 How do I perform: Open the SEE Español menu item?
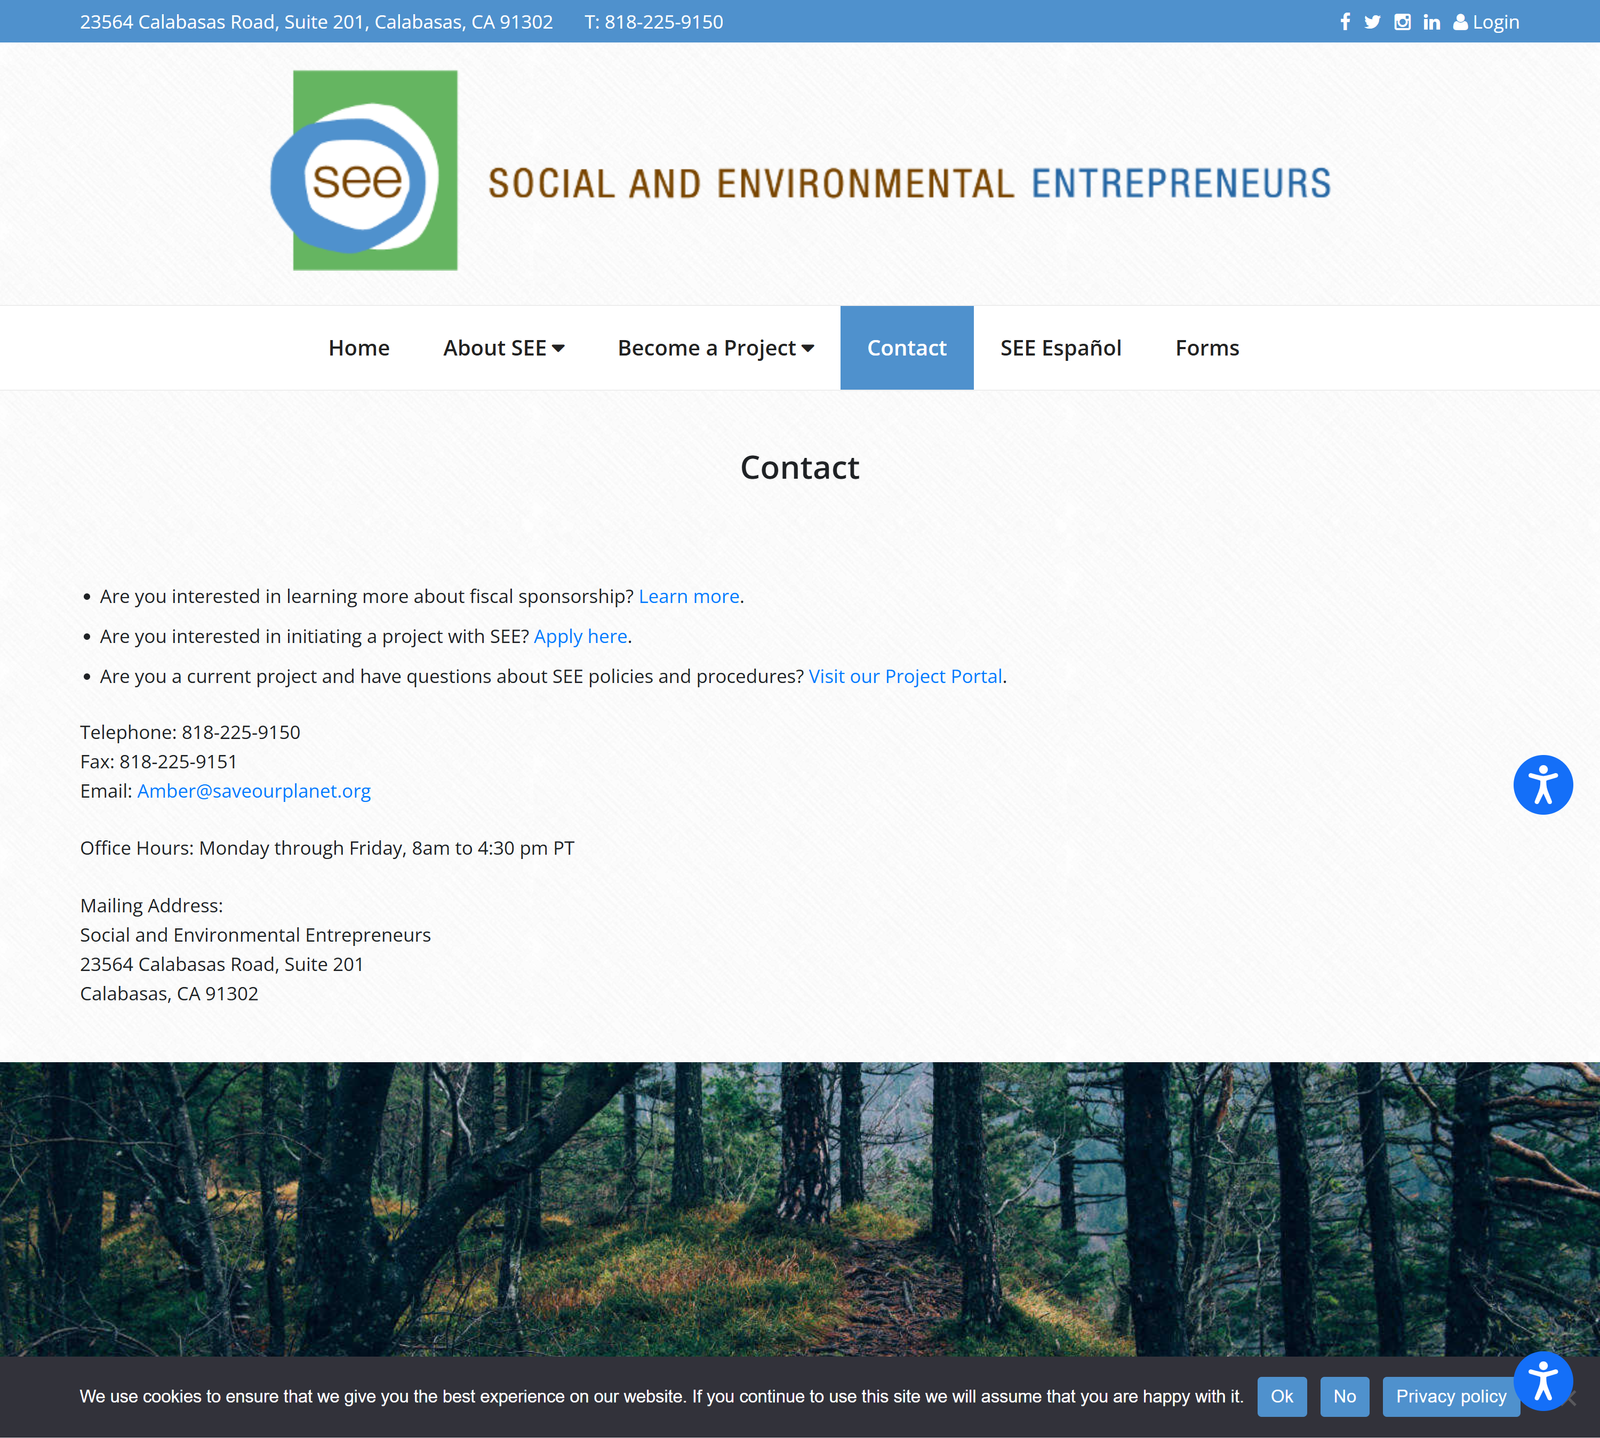pyautogui.click(x=1061, y=348)
